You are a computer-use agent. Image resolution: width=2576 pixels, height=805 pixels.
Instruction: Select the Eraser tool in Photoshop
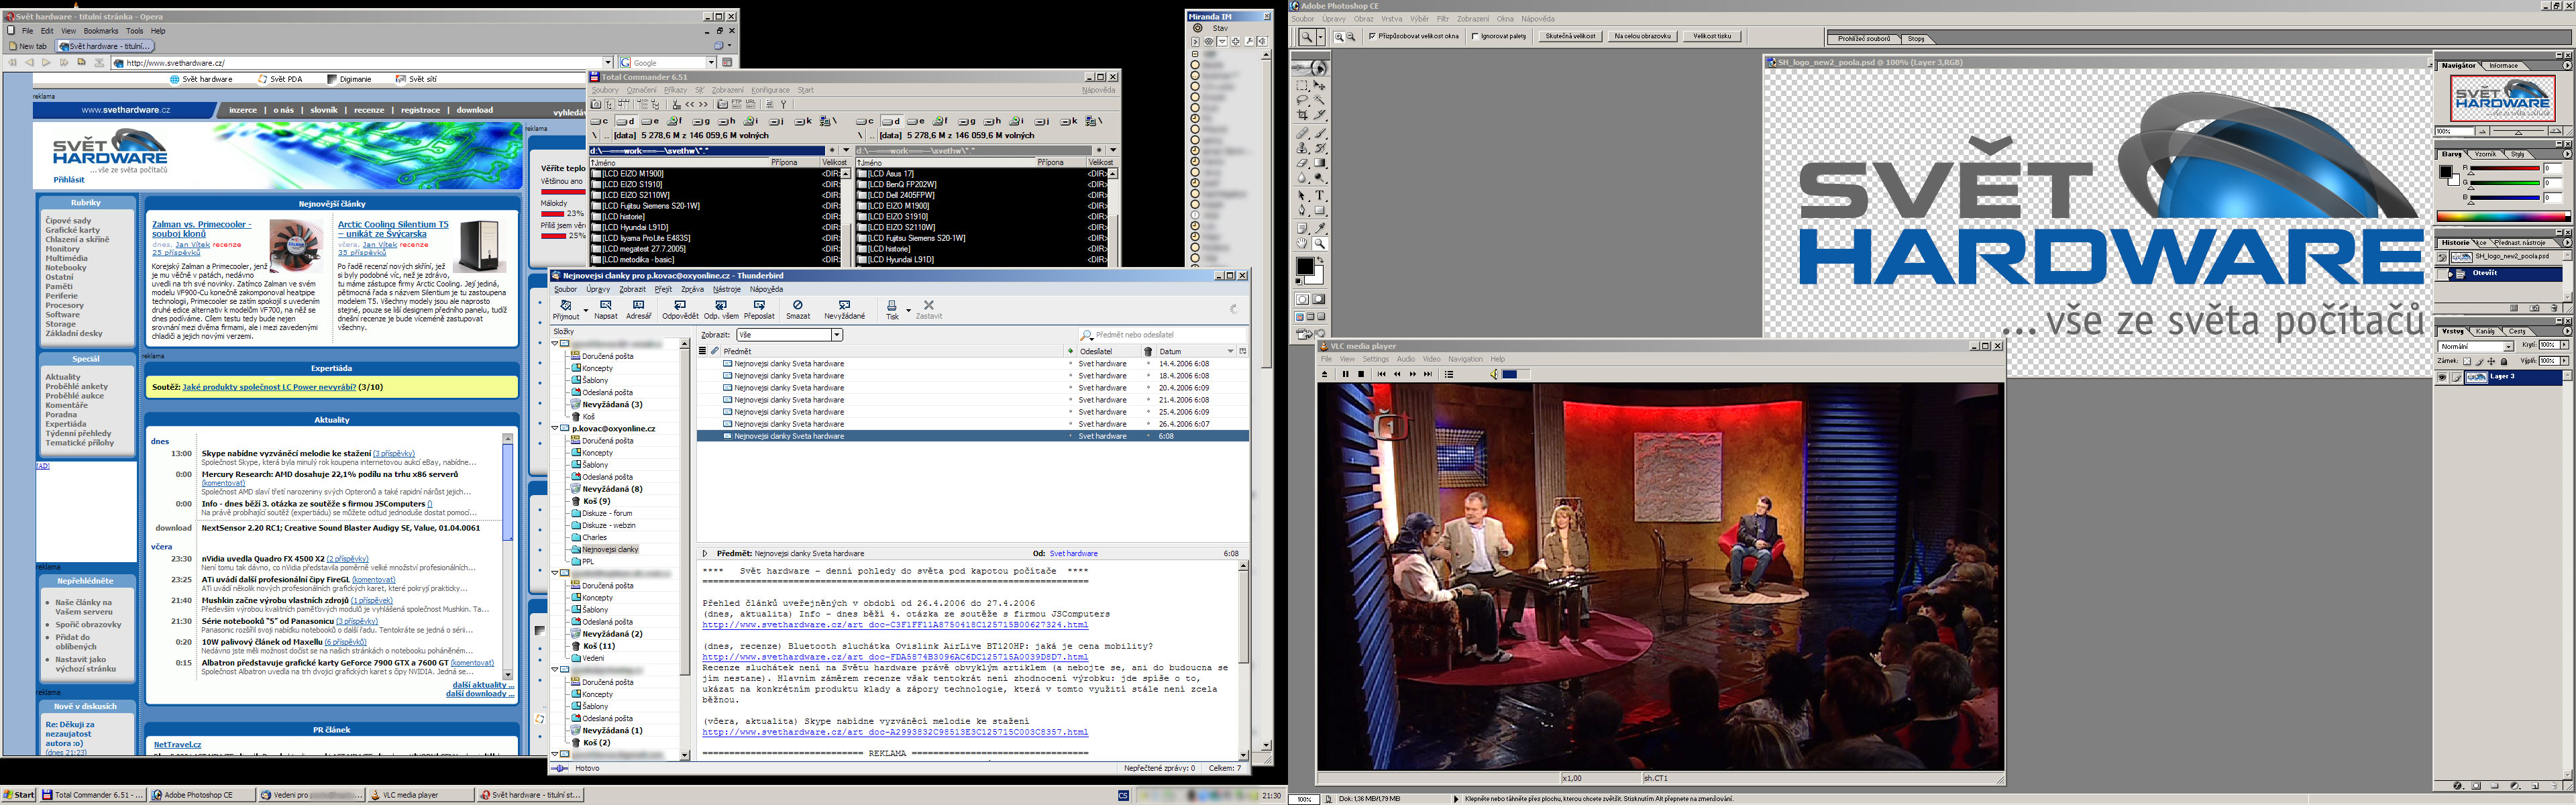point(1302,163)
